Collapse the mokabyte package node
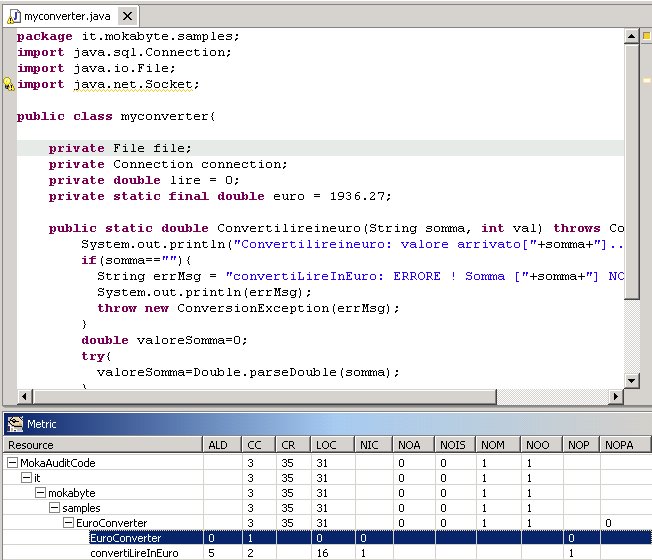The width and height of the screenshot is (652, 560). pyautogui.click(x=40, y=493)
